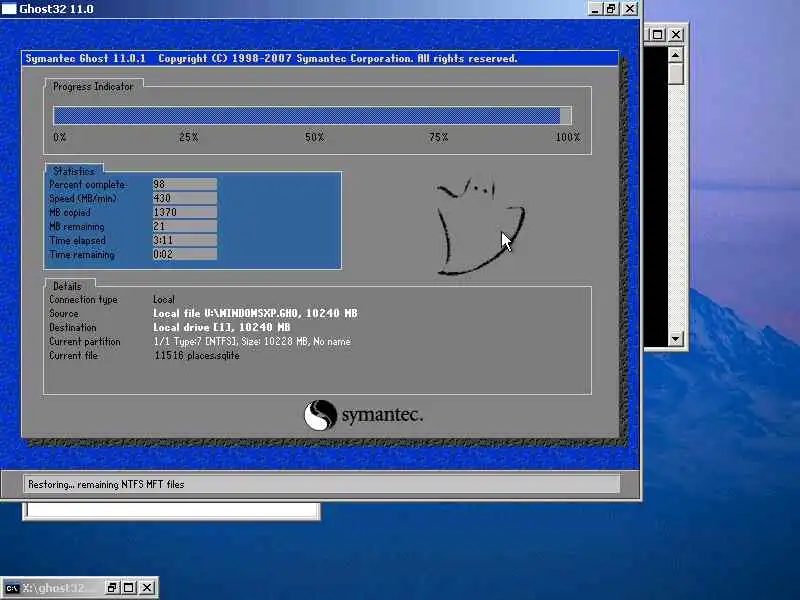
Task: Click the progress indicator bar
Action: (312, 116)
